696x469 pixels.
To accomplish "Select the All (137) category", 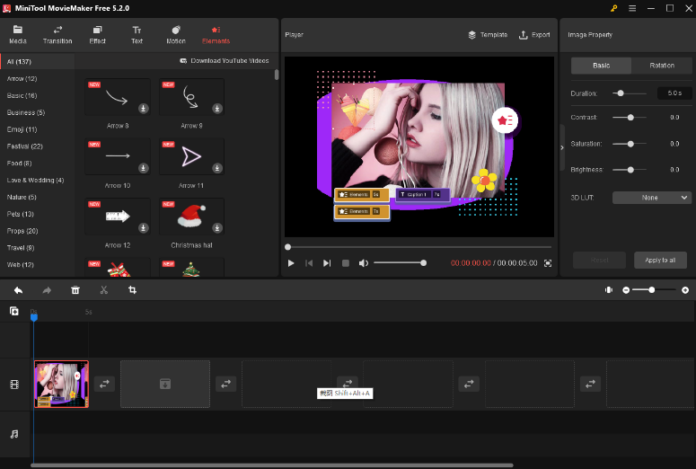I will [x=37, y=62].
